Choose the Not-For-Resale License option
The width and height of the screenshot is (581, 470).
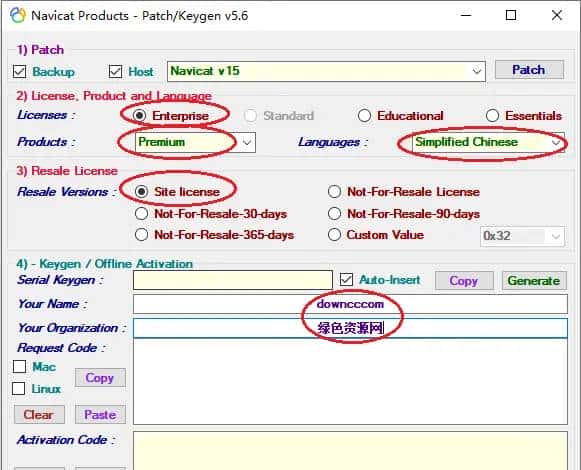334,192
